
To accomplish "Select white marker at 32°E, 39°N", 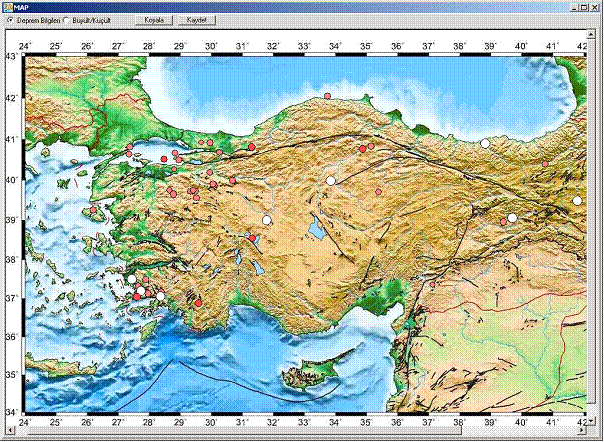I will tap(267, 220).
